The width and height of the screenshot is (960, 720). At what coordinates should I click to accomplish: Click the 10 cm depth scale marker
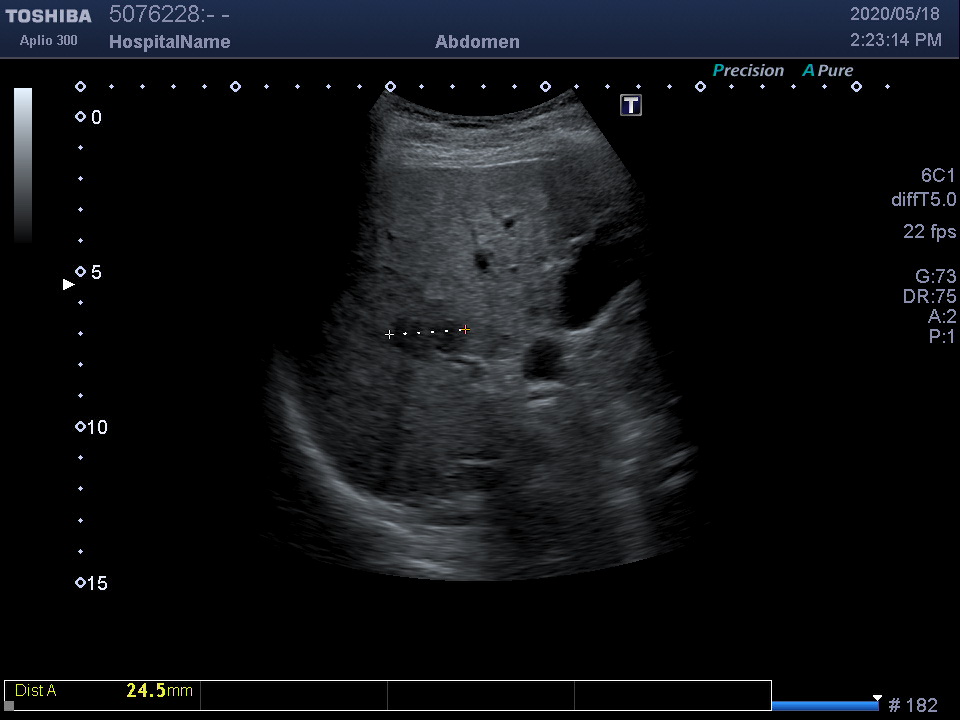coord(80,427)
